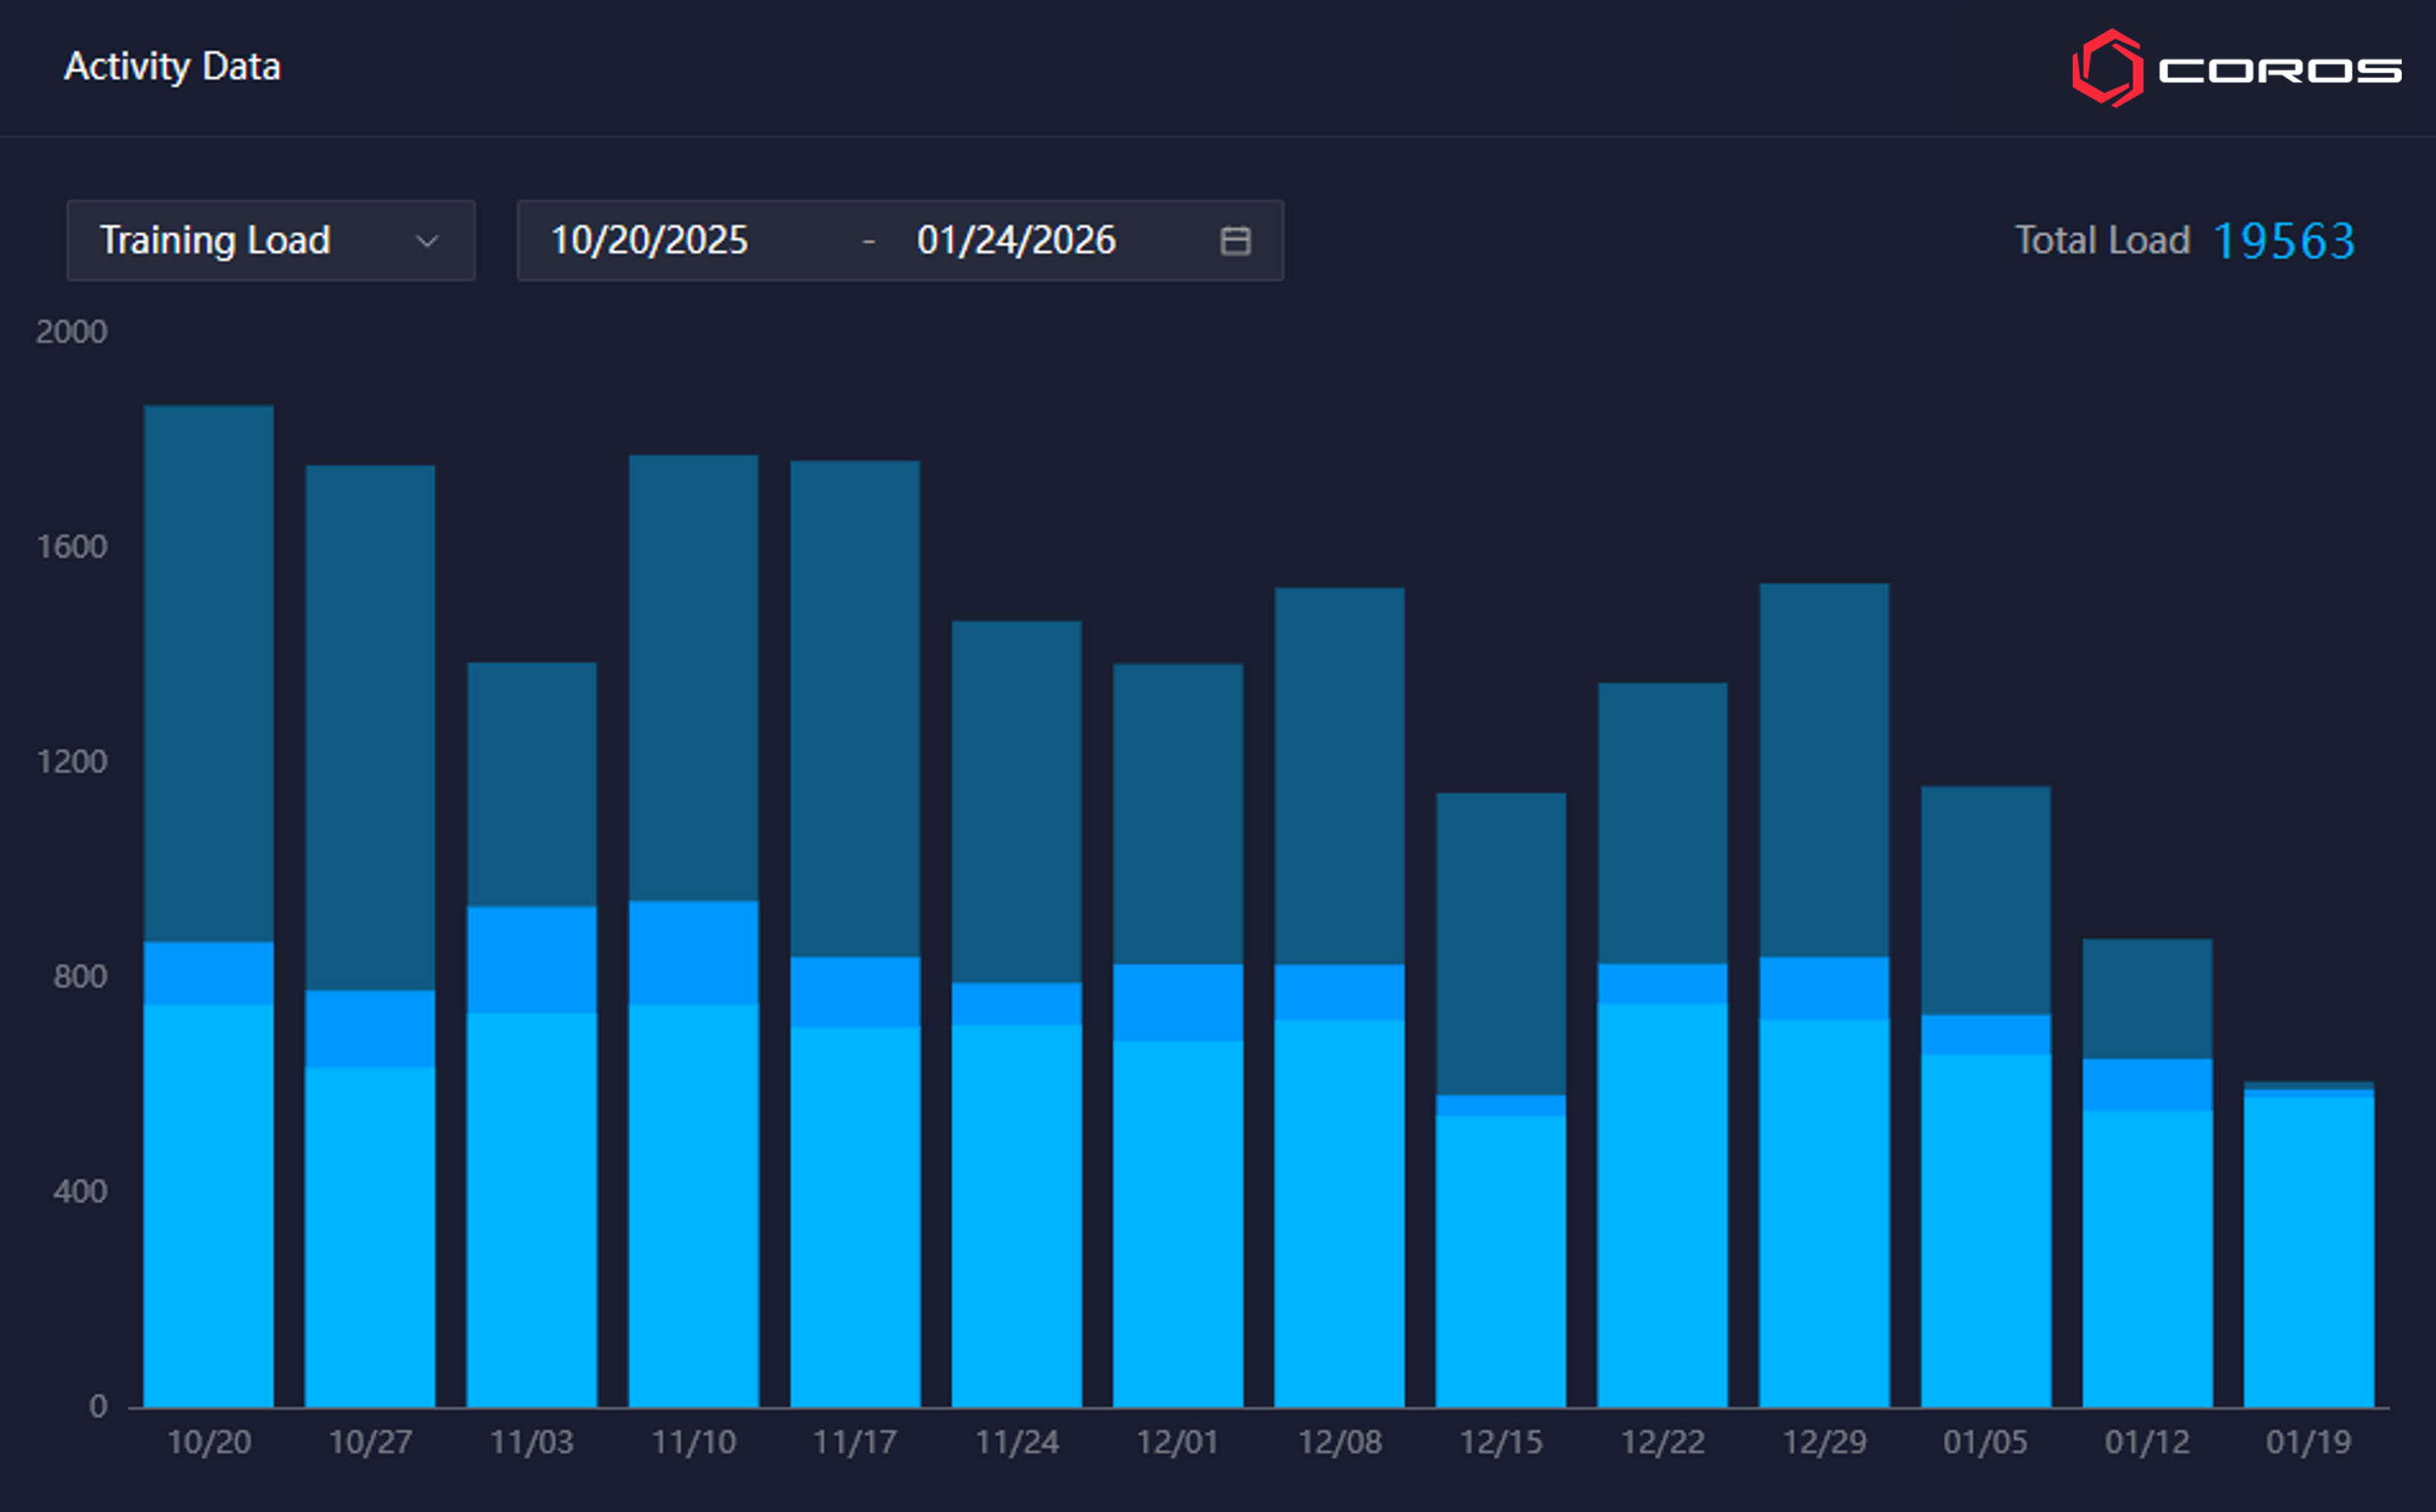
Task: Click the calendar icon in date range
Action: click(1235, 241)
